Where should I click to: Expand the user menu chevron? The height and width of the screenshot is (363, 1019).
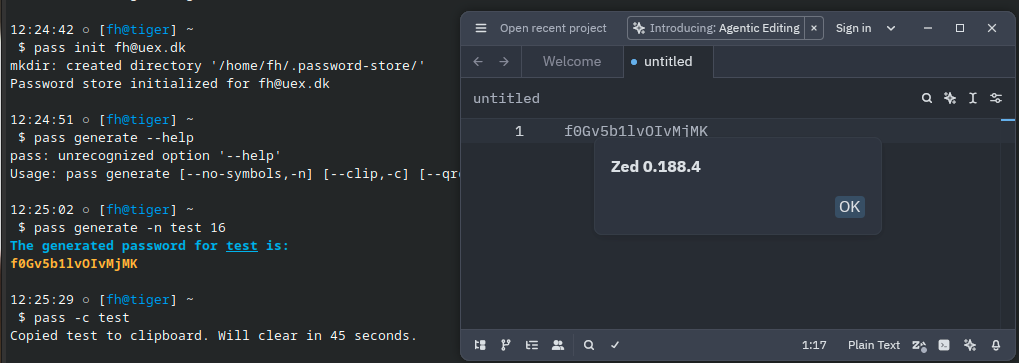[x=891, y=28]
